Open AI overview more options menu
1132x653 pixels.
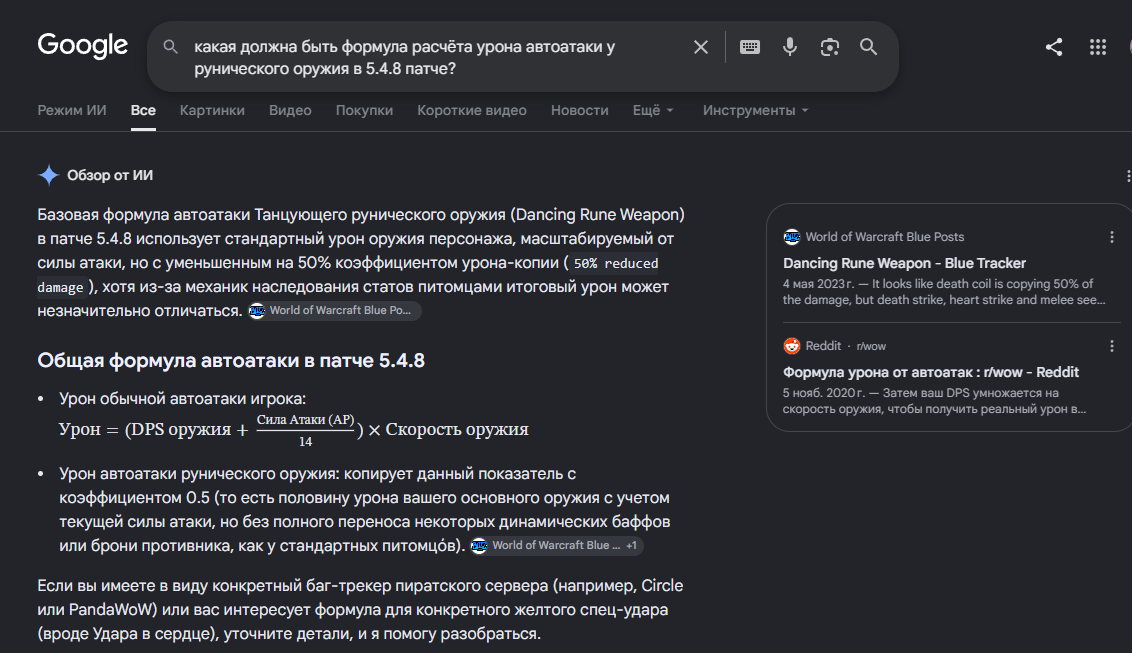point(1128,175)
